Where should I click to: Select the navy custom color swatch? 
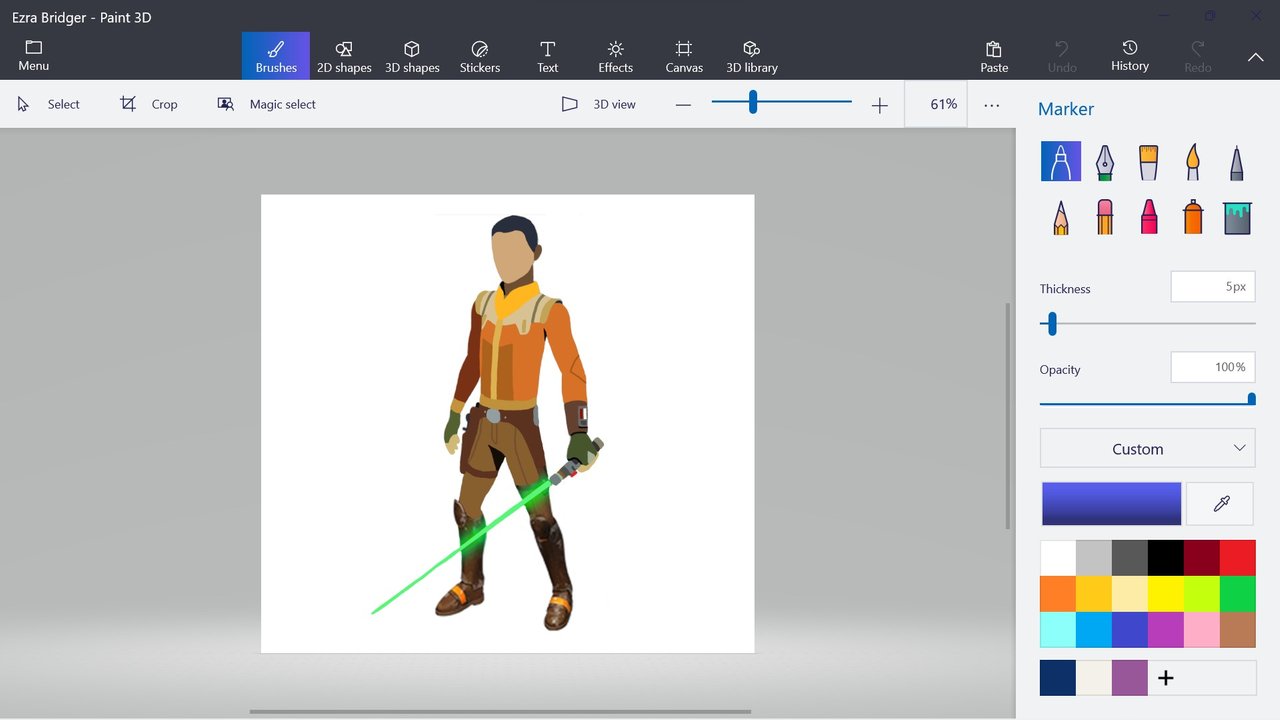pyautogui.click(x=1058, y=678)
